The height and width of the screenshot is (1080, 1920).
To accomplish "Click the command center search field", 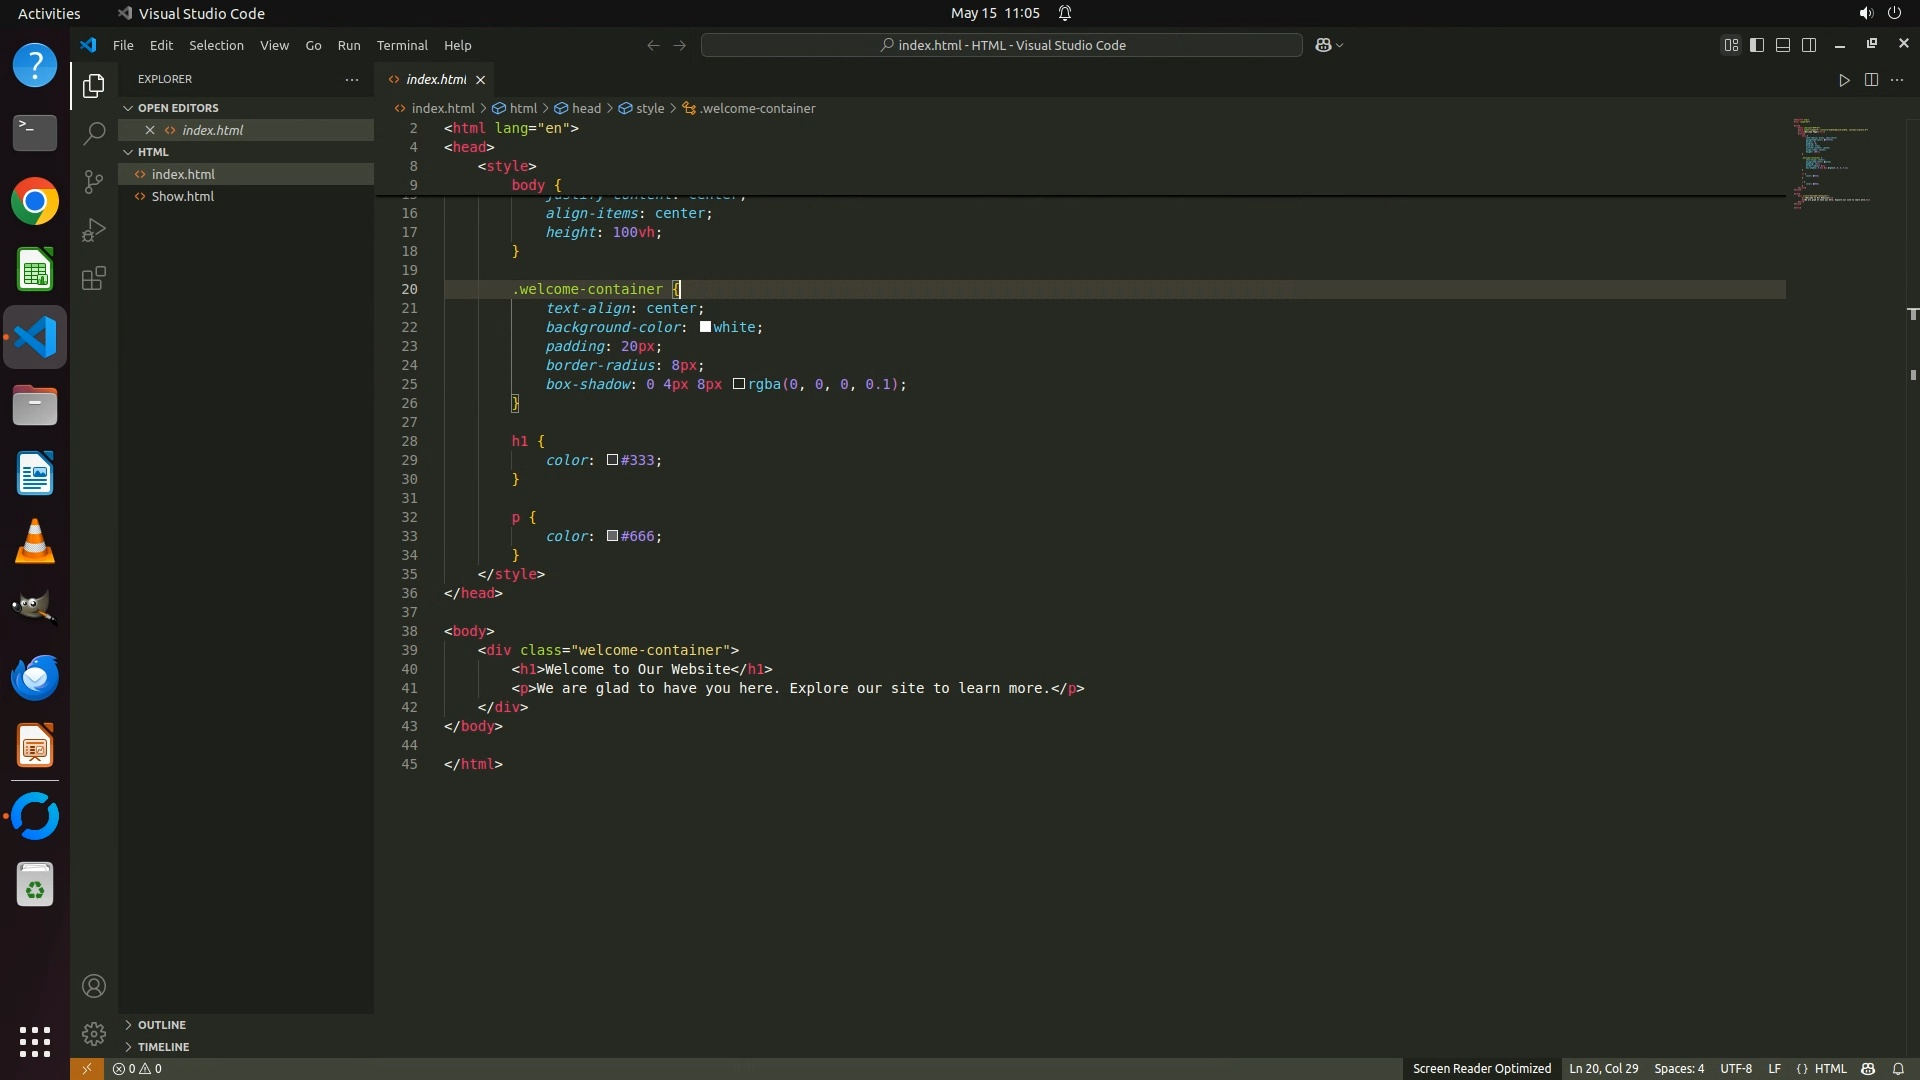I will [1001, 45].
